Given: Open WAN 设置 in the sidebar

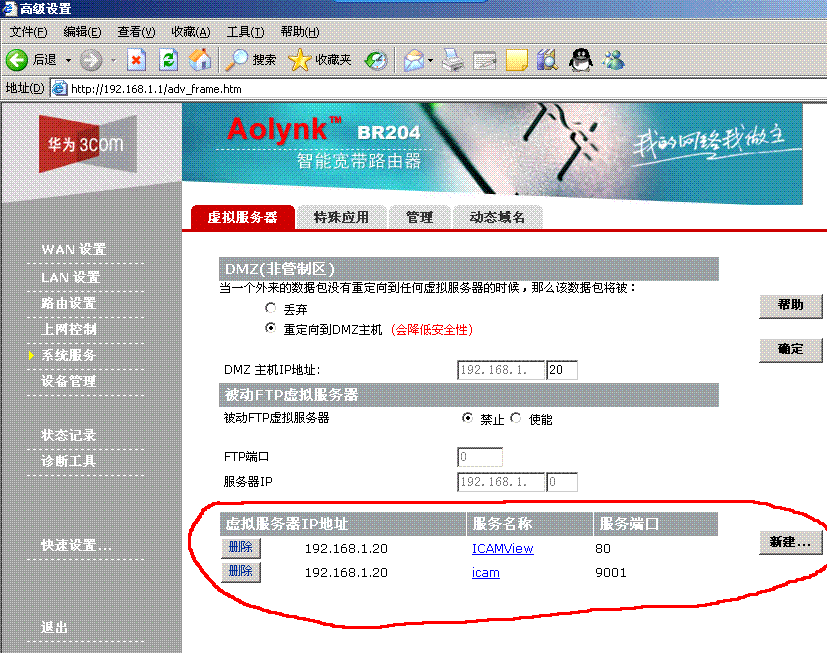Looking at the screenshot, I should click(74, 249).
